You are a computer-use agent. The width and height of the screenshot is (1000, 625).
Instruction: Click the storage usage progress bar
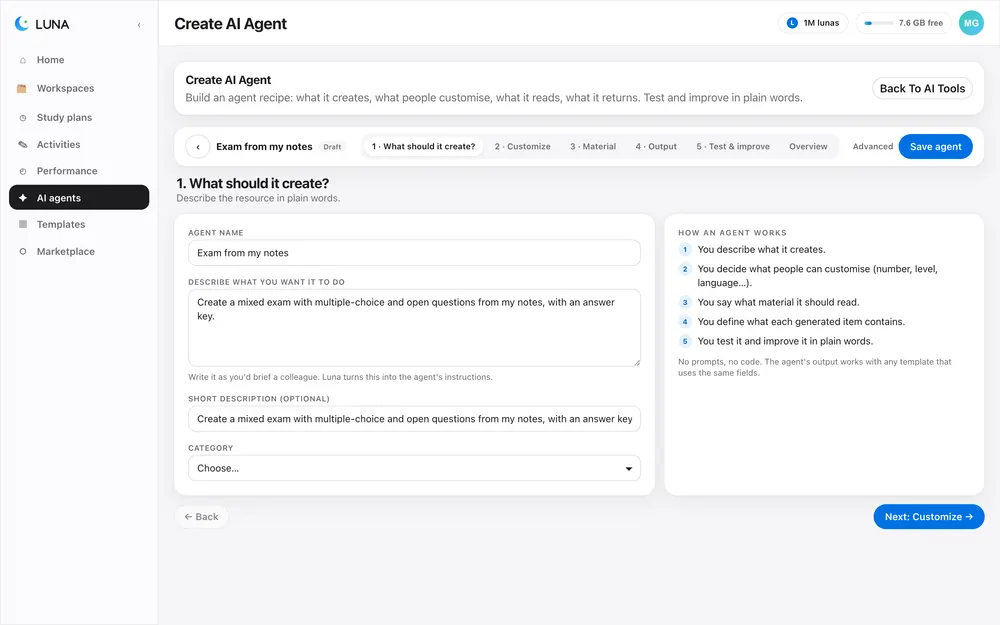click(x=878, y=23)
